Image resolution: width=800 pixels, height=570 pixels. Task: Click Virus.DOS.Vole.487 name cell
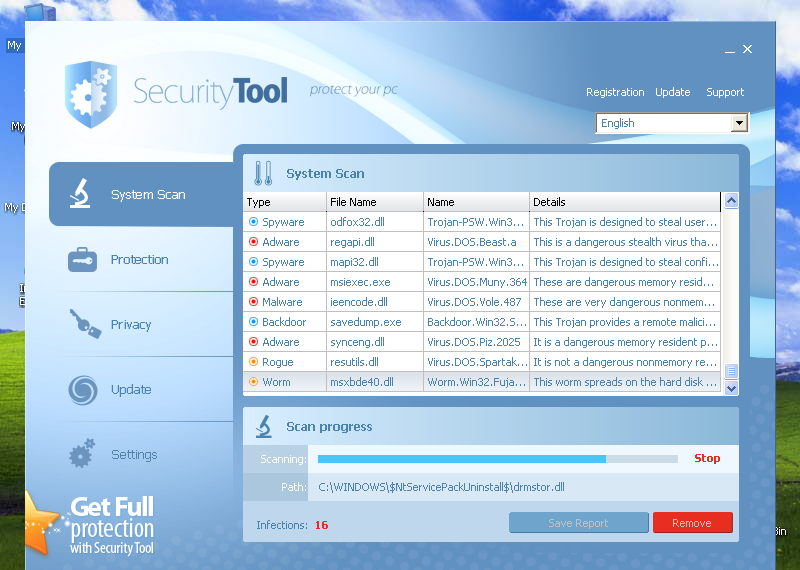[x=477, y=302]
